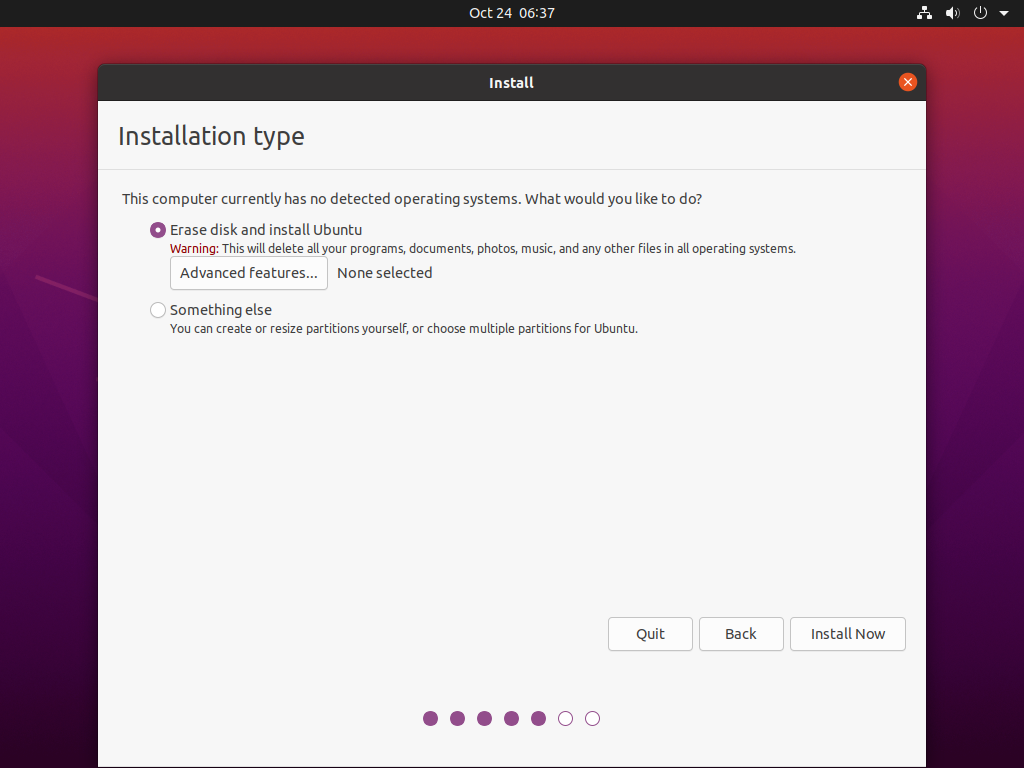Open the clock menu showing Oct 24
This screenshot has width=1024, height=768.
(512, 13)
